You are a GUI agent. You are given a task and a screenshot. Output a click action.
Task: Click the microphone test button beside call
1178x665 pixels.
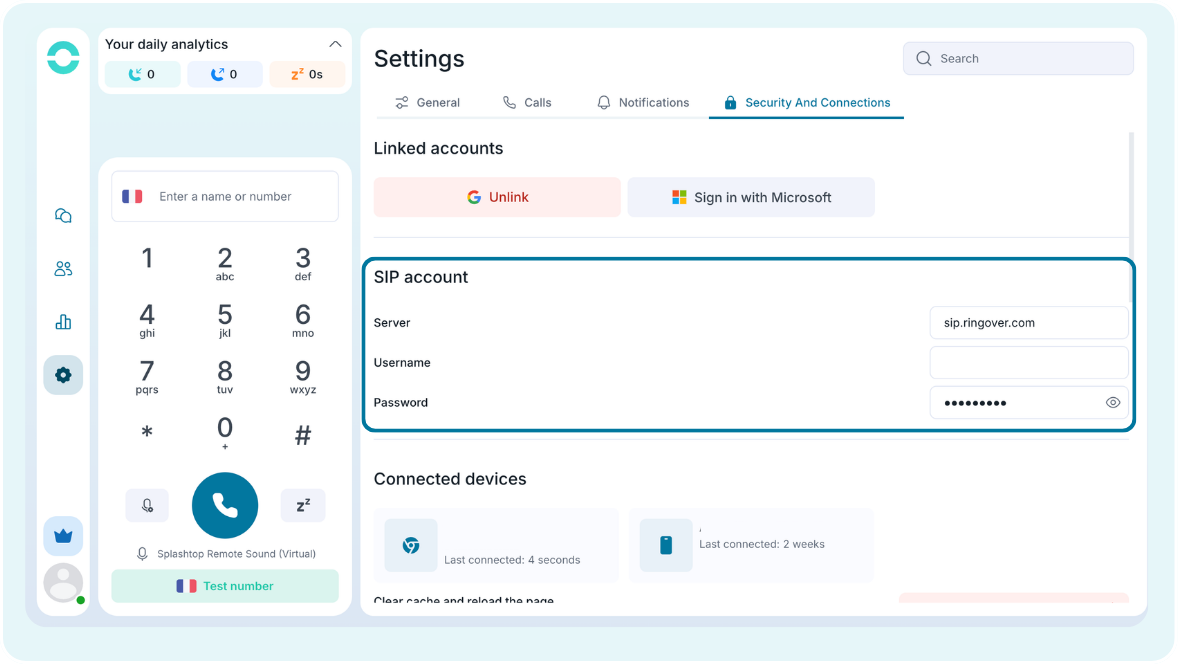[147, 506]
